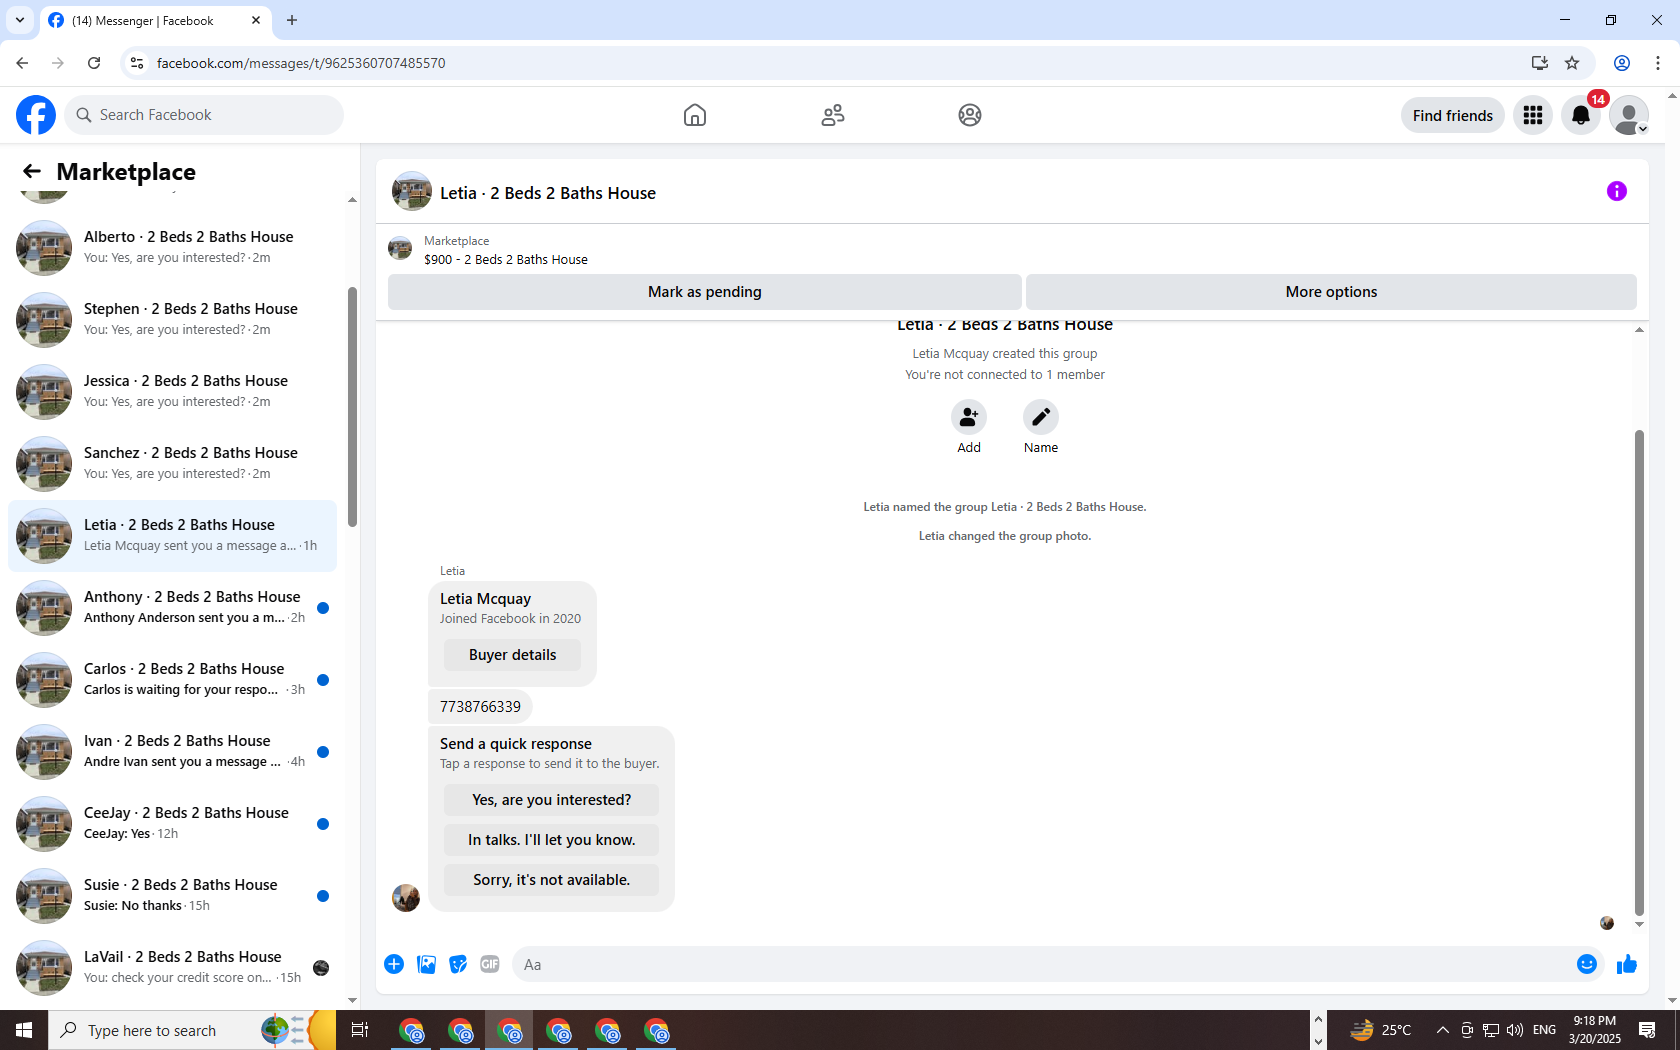Screen dimensions: 1680x1050
Task: Select the Letia 2 Beds 2 Baths House chat
Action: point(172,535)
